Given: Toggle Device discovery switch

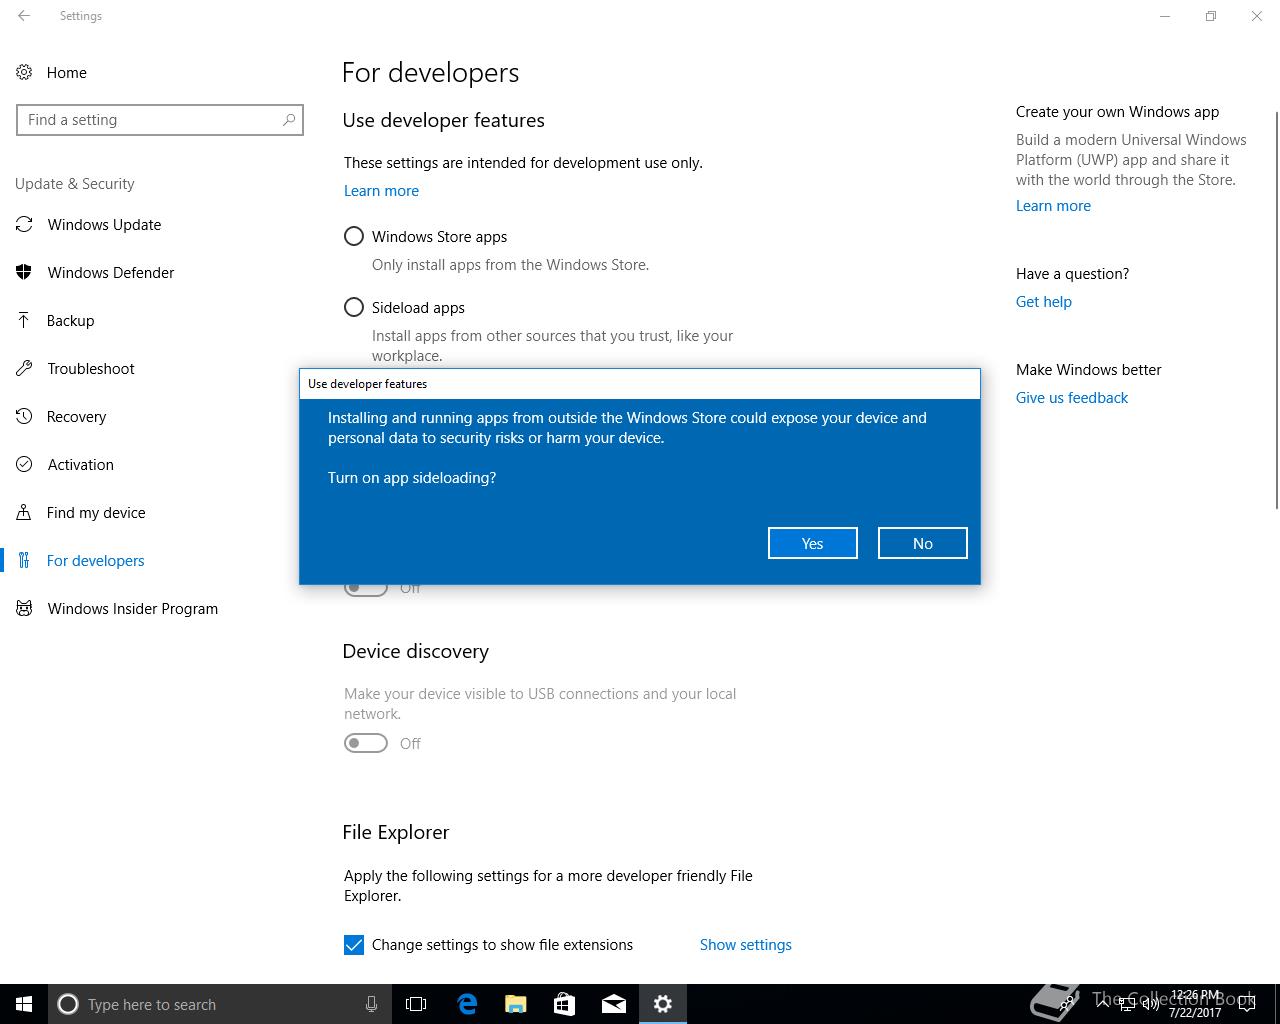Looking at the screenshot, I should pos(366,743).
